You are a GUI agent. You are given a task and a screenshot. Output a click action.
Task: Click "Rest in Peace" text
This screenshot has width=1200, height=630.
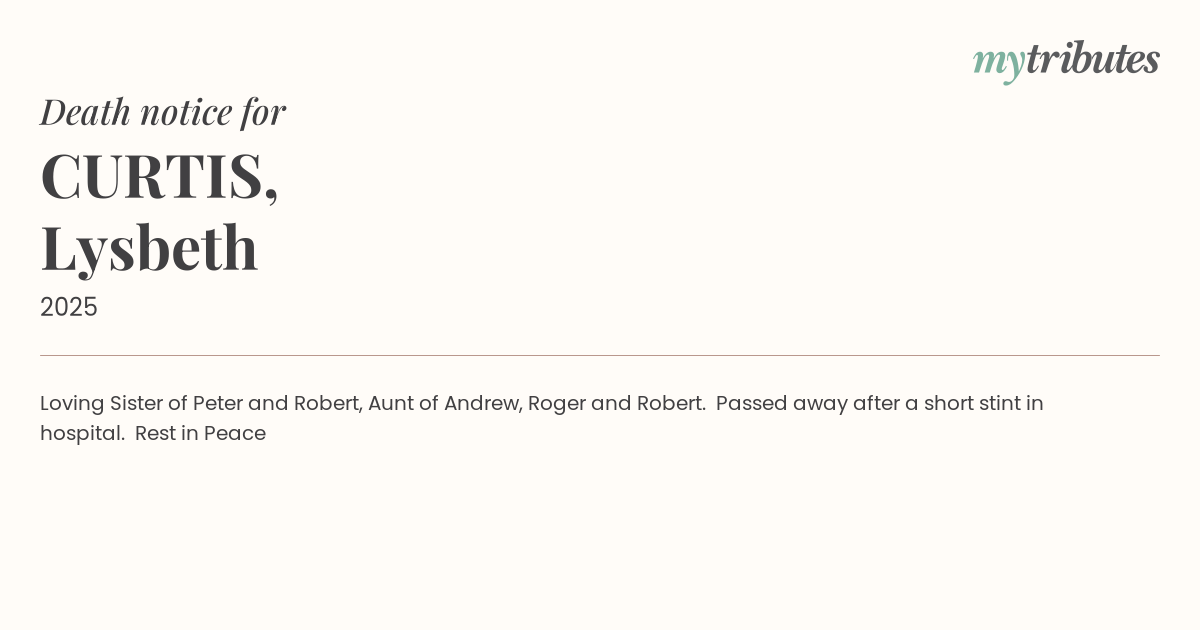(200, 434)
